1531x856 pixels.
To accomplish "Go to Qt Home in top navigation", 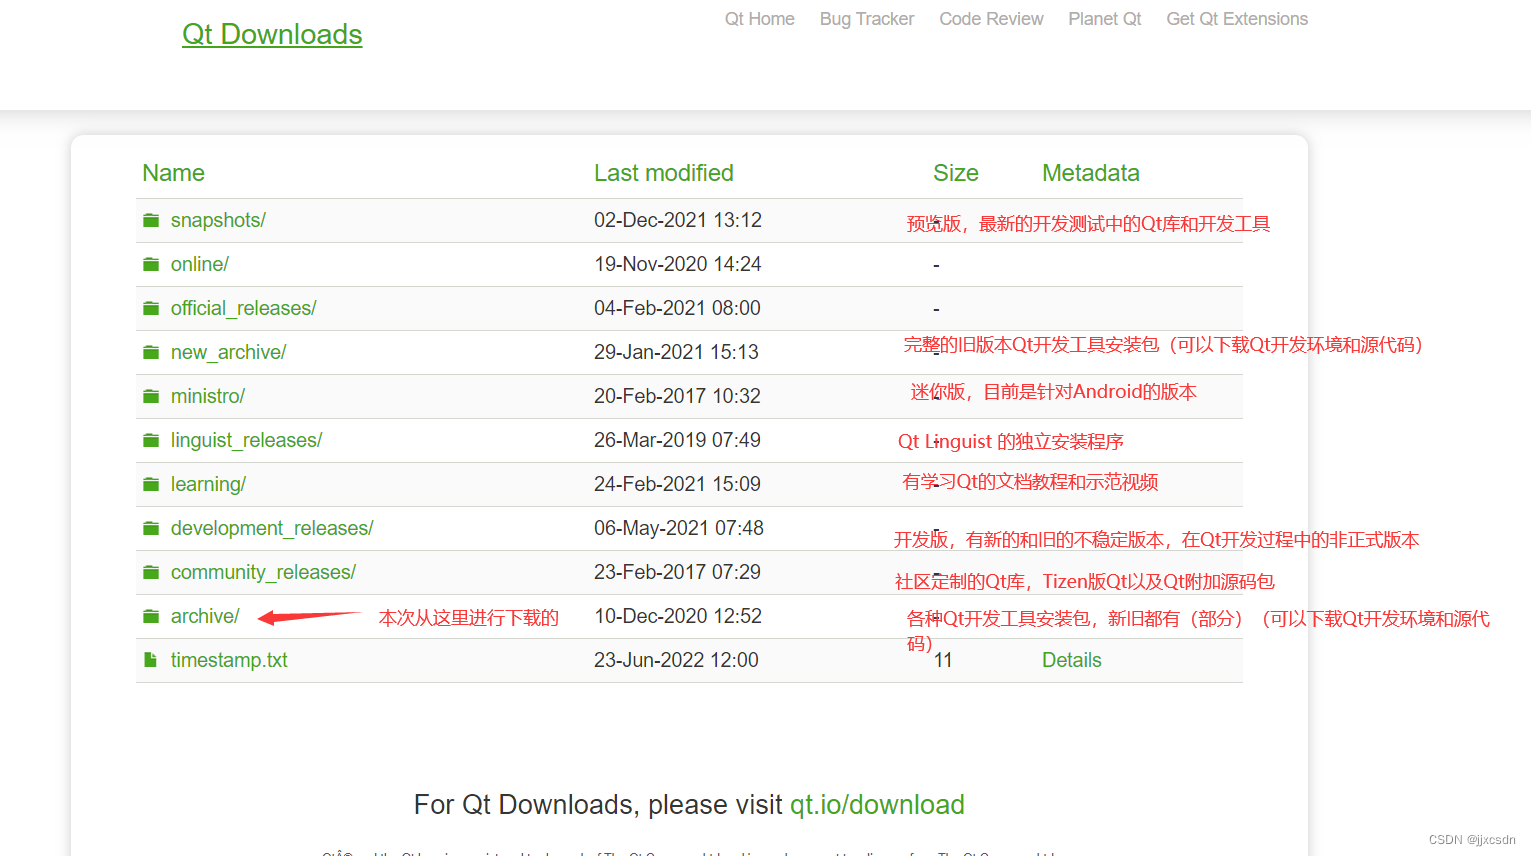I will 760,19.
